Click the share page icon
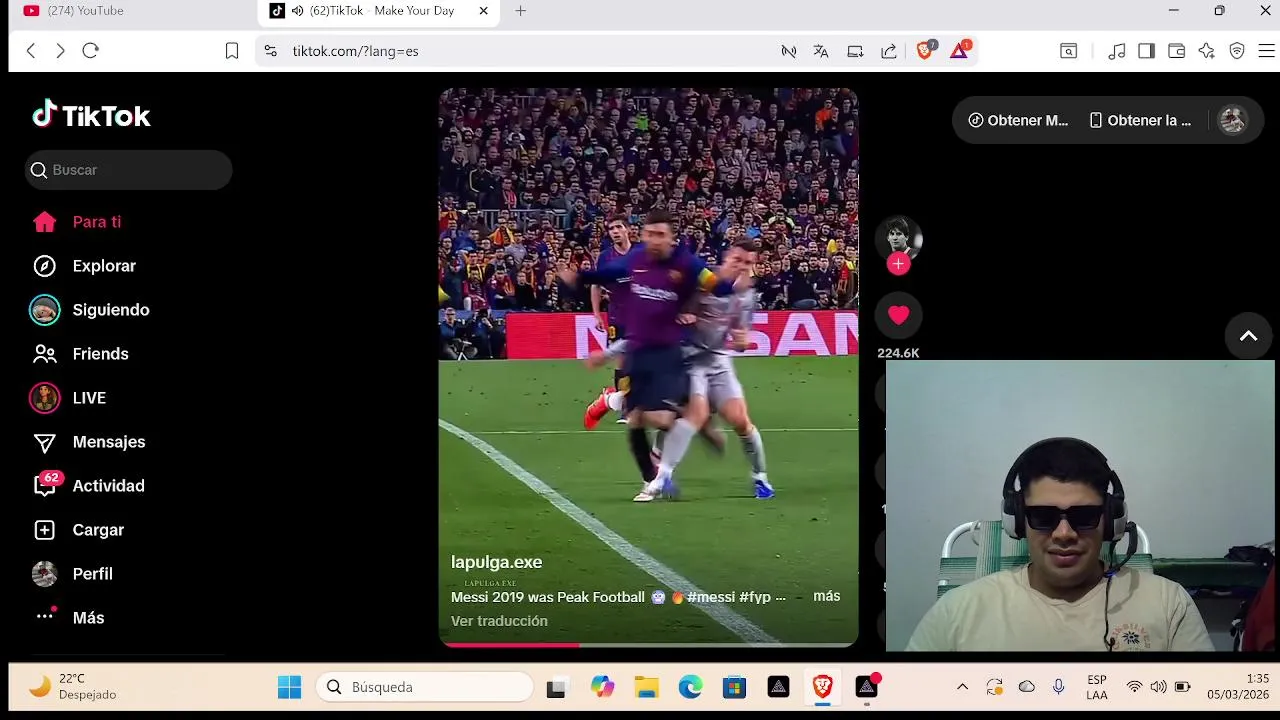 889,51
